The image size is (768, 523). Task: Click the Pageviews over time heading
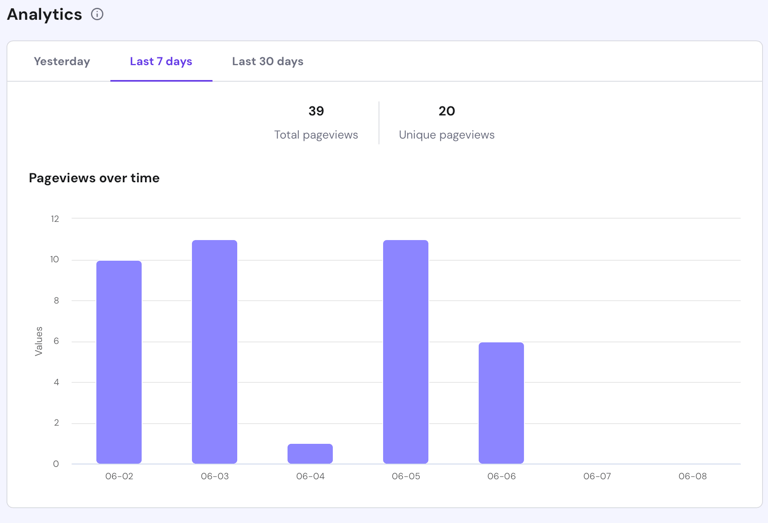[94, 178]
